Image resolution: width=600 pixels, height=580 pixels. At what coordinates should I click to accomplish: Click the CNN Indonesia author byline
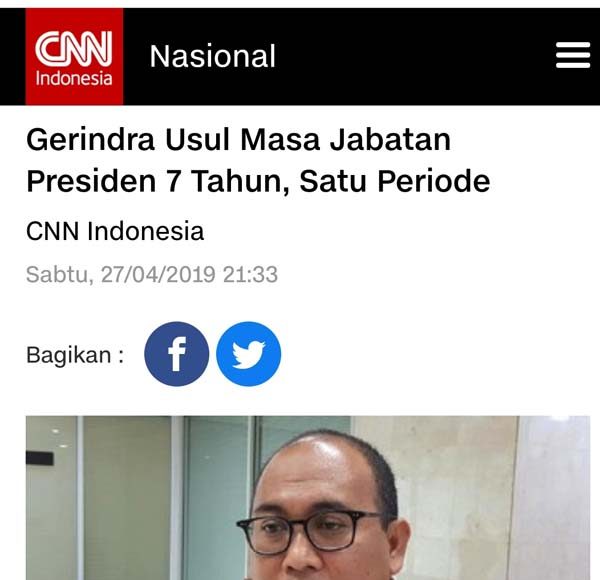coord(115,231)
